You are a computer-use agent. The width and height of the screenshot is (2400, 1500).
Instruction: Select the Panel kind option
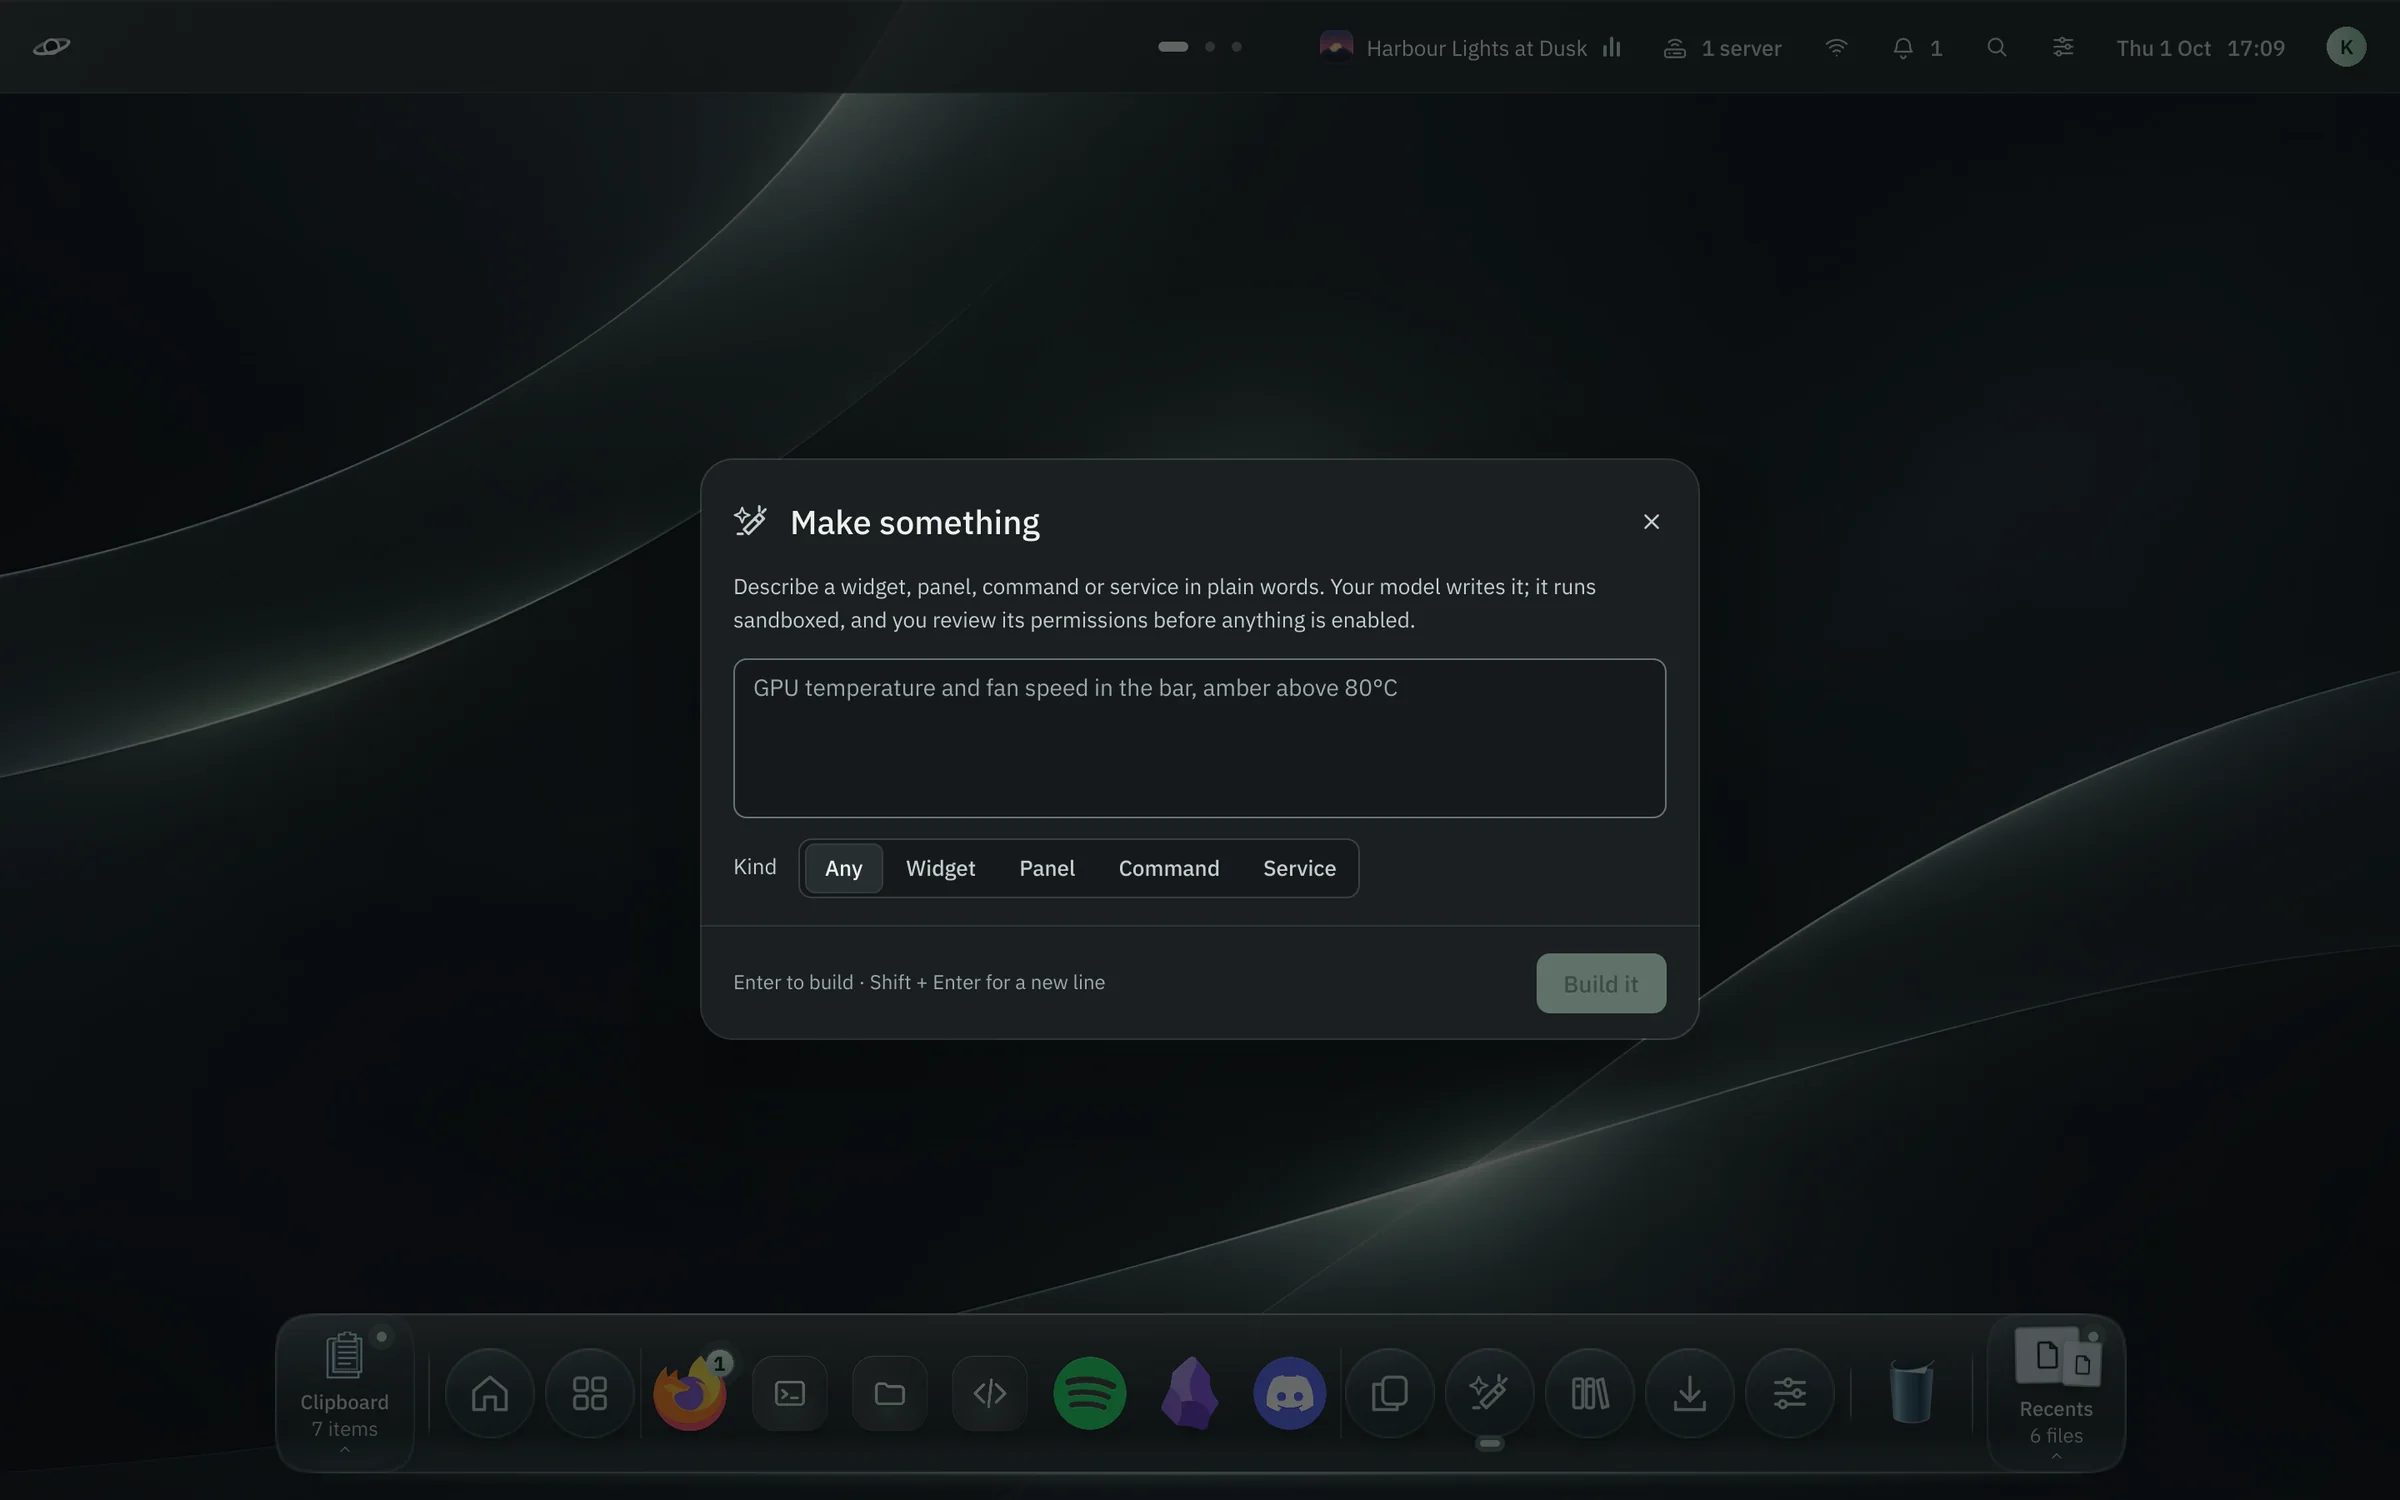pyautogui.click(x=1047, y=868)
